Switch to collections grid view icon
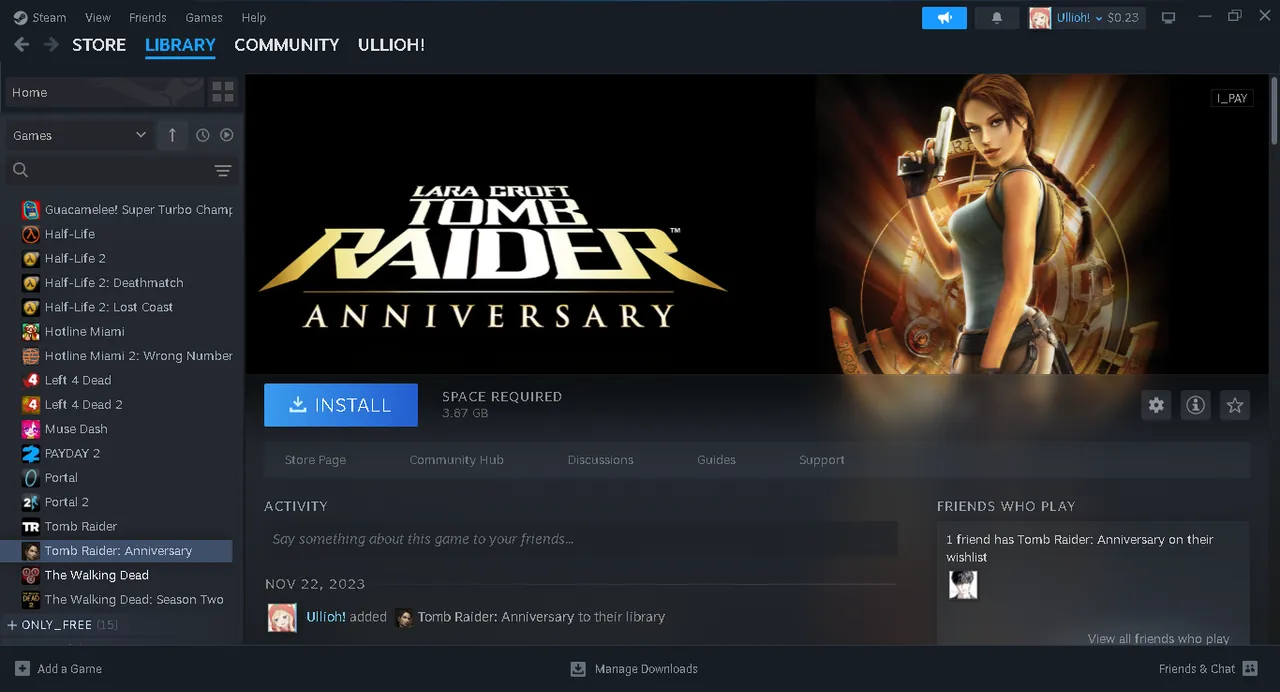The height and width of the screenshot is (692, 1280). (223, 92)
